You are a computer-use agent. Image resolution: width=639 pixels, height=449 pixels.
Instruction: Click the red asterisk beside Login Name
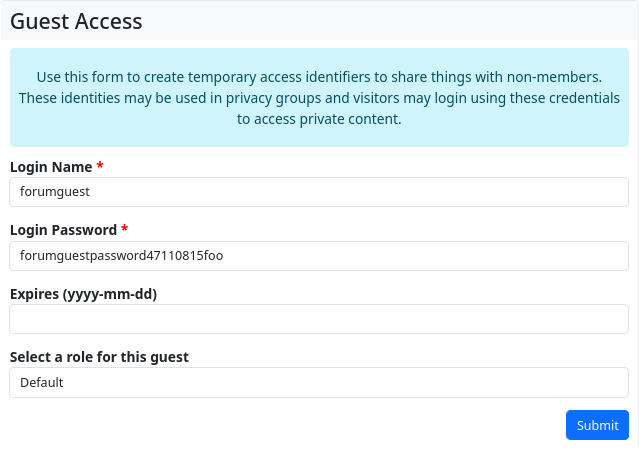[x=100, y=166]
